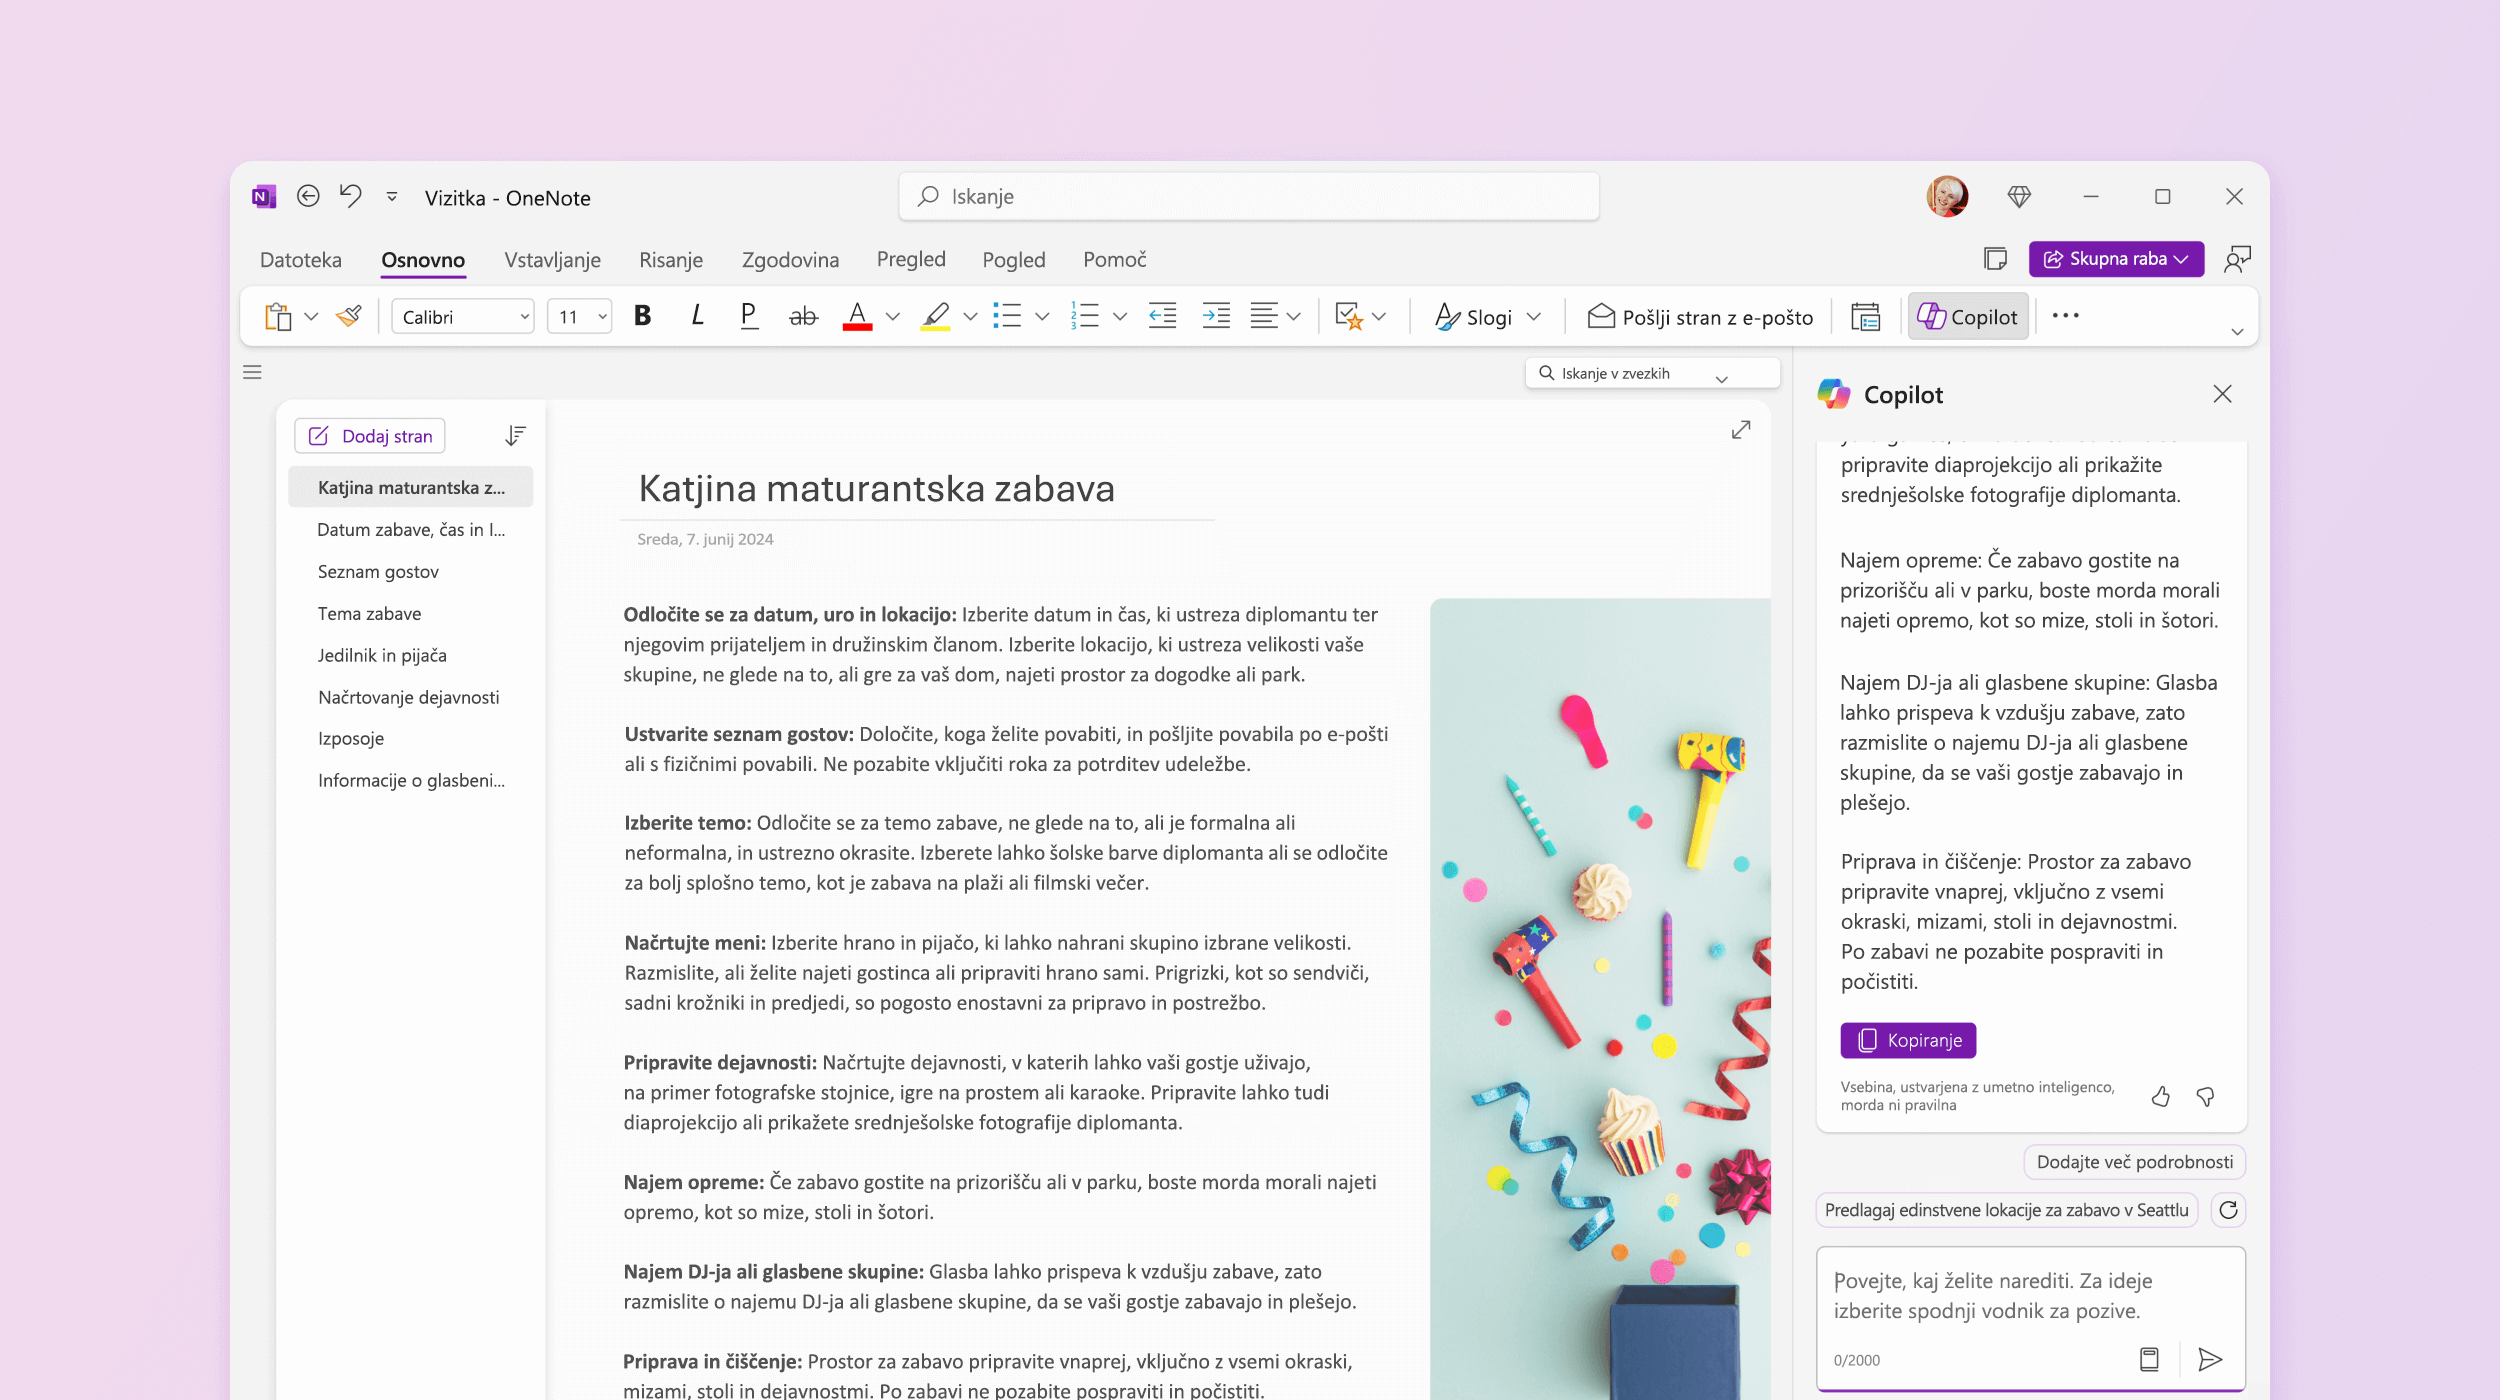Collapse the ribbon with the chevron
The image size is (2500, 1400).
pos(2237,332)
